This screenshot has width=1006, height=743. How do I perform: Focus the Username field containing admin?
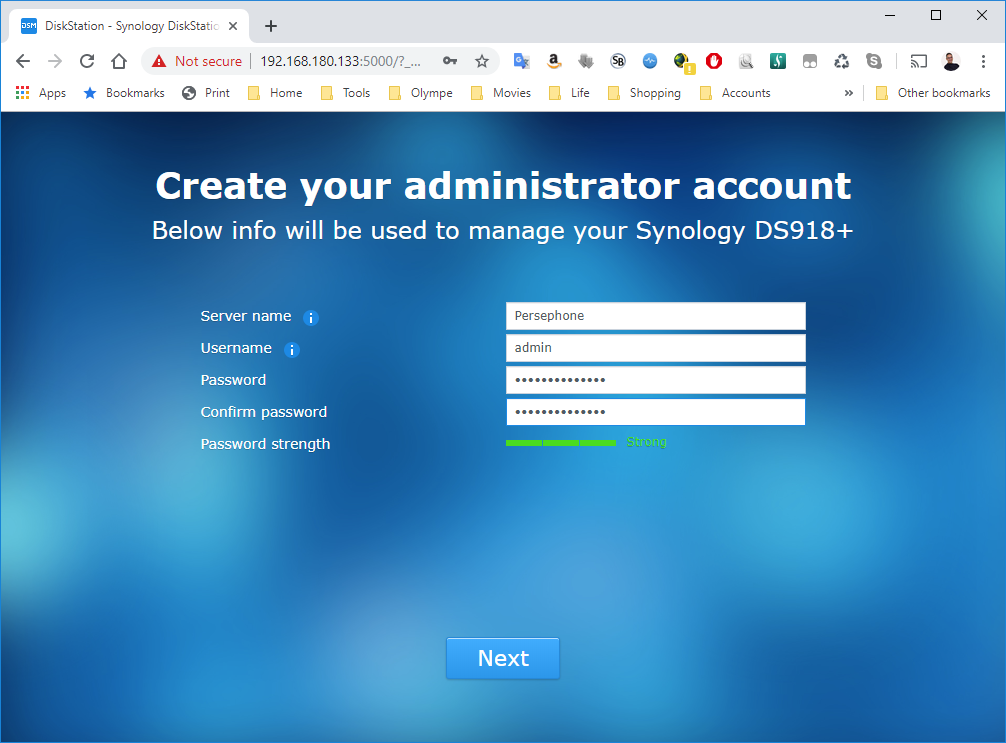656,348
